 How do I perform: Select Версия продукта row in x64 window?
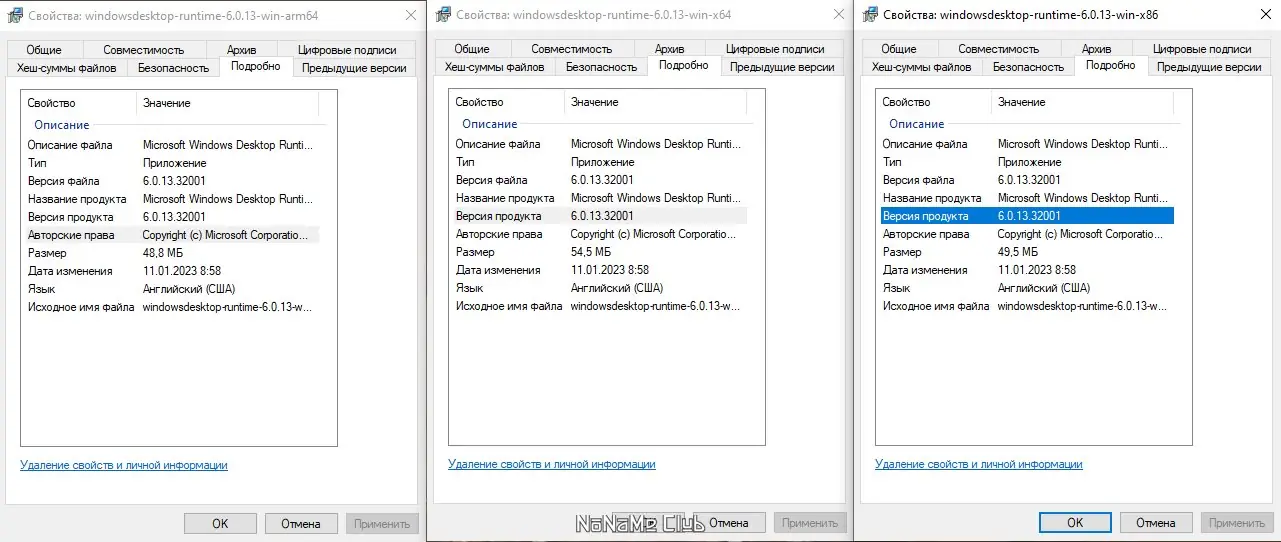coord(599,216)
